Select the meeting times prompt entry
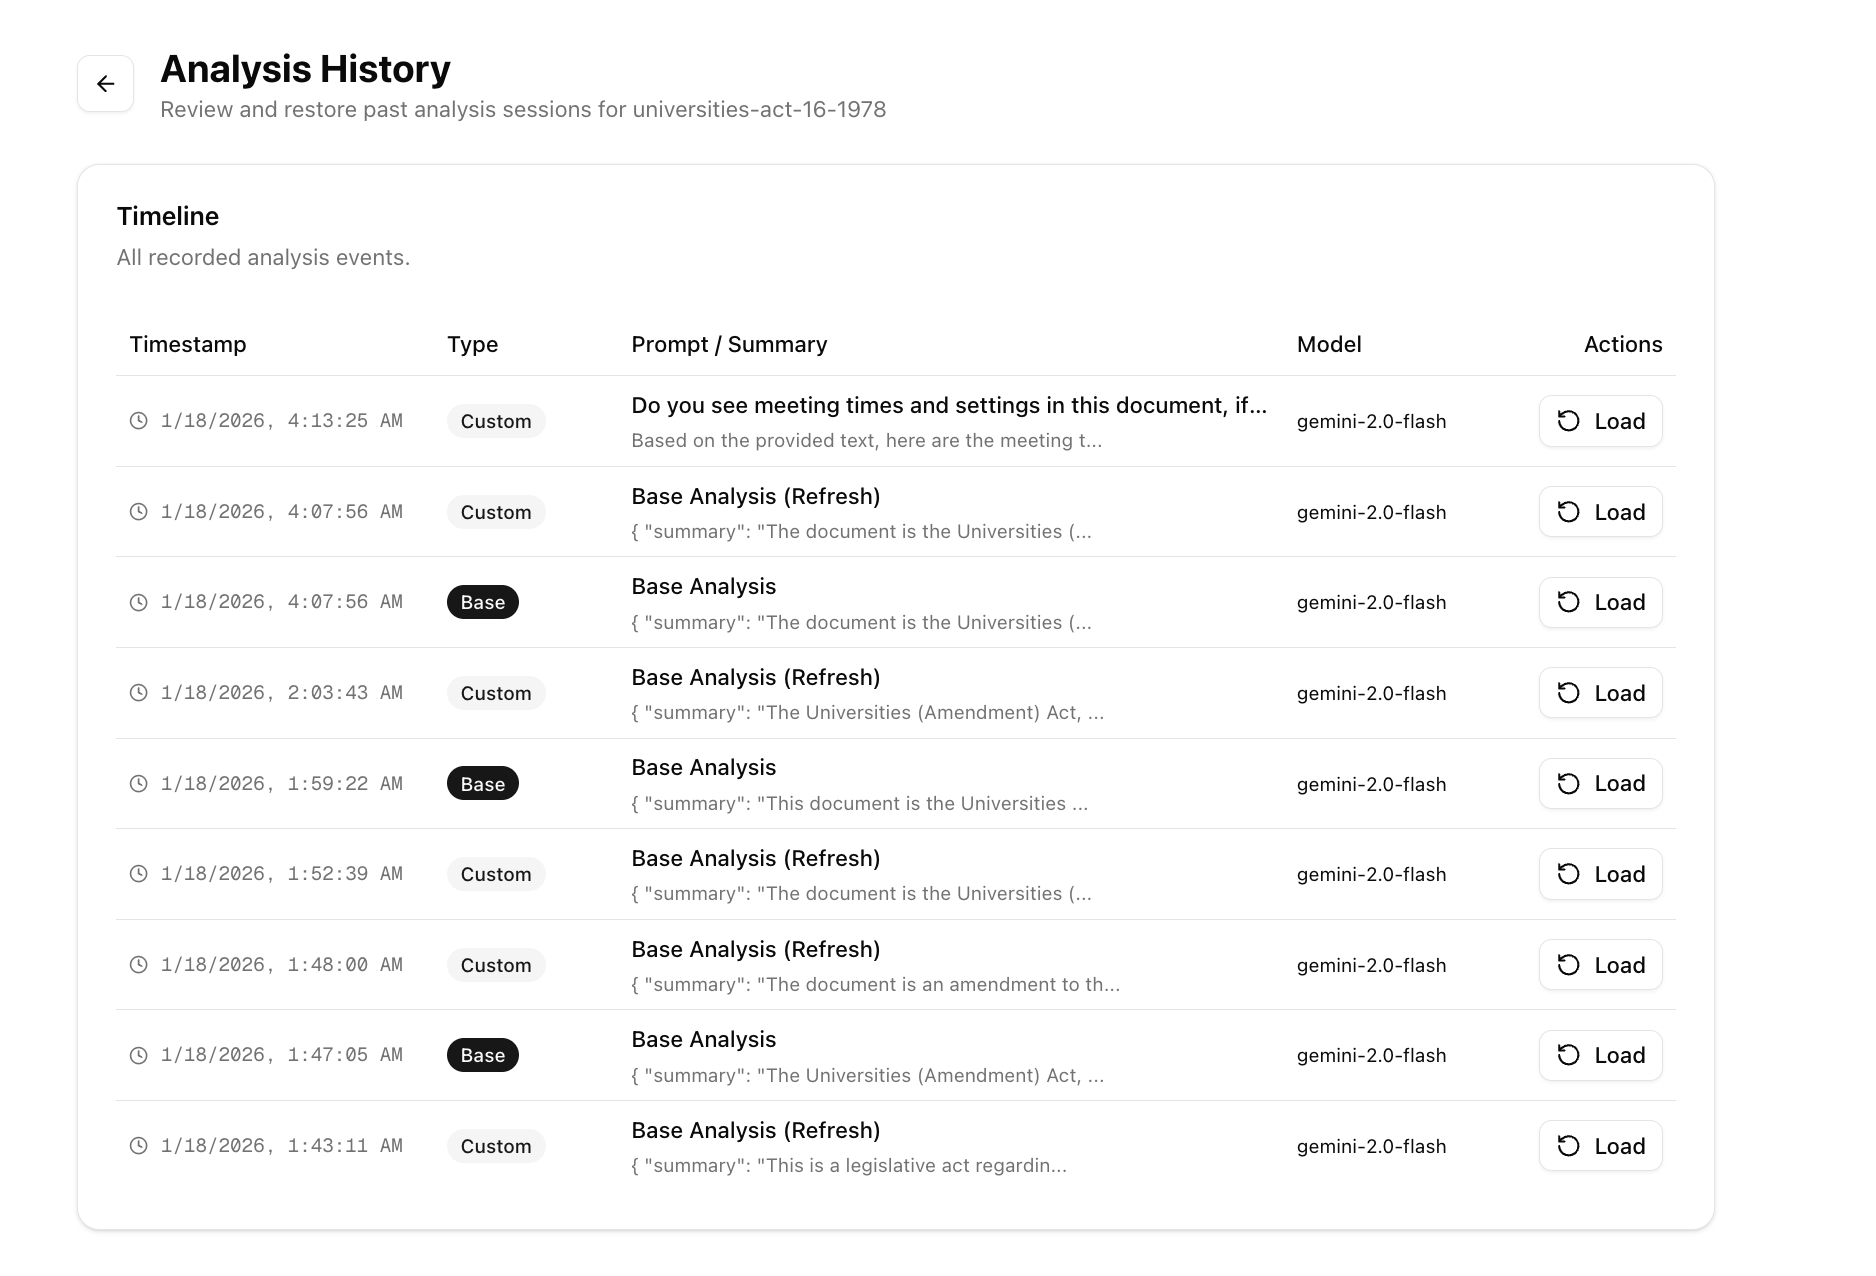 click(948, 406)
